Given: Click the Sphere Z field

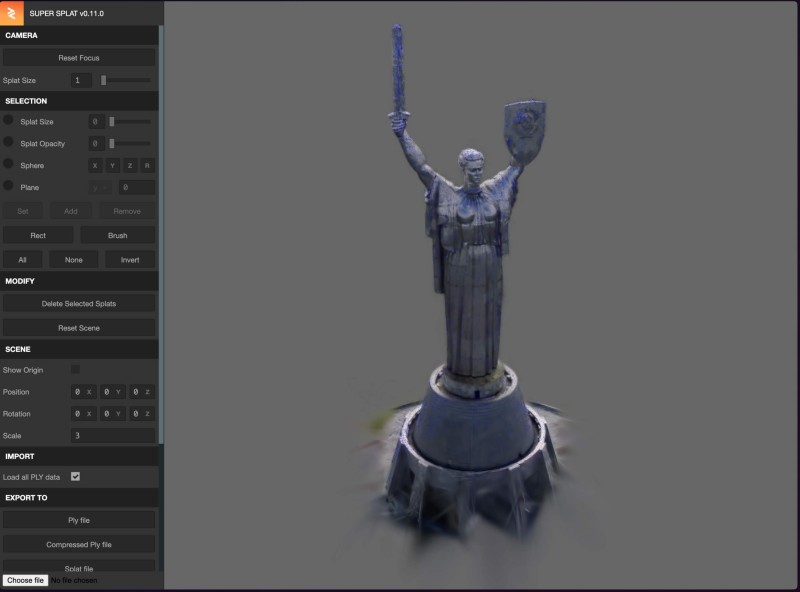Looking at the screenshot, I should pos(130,165).
